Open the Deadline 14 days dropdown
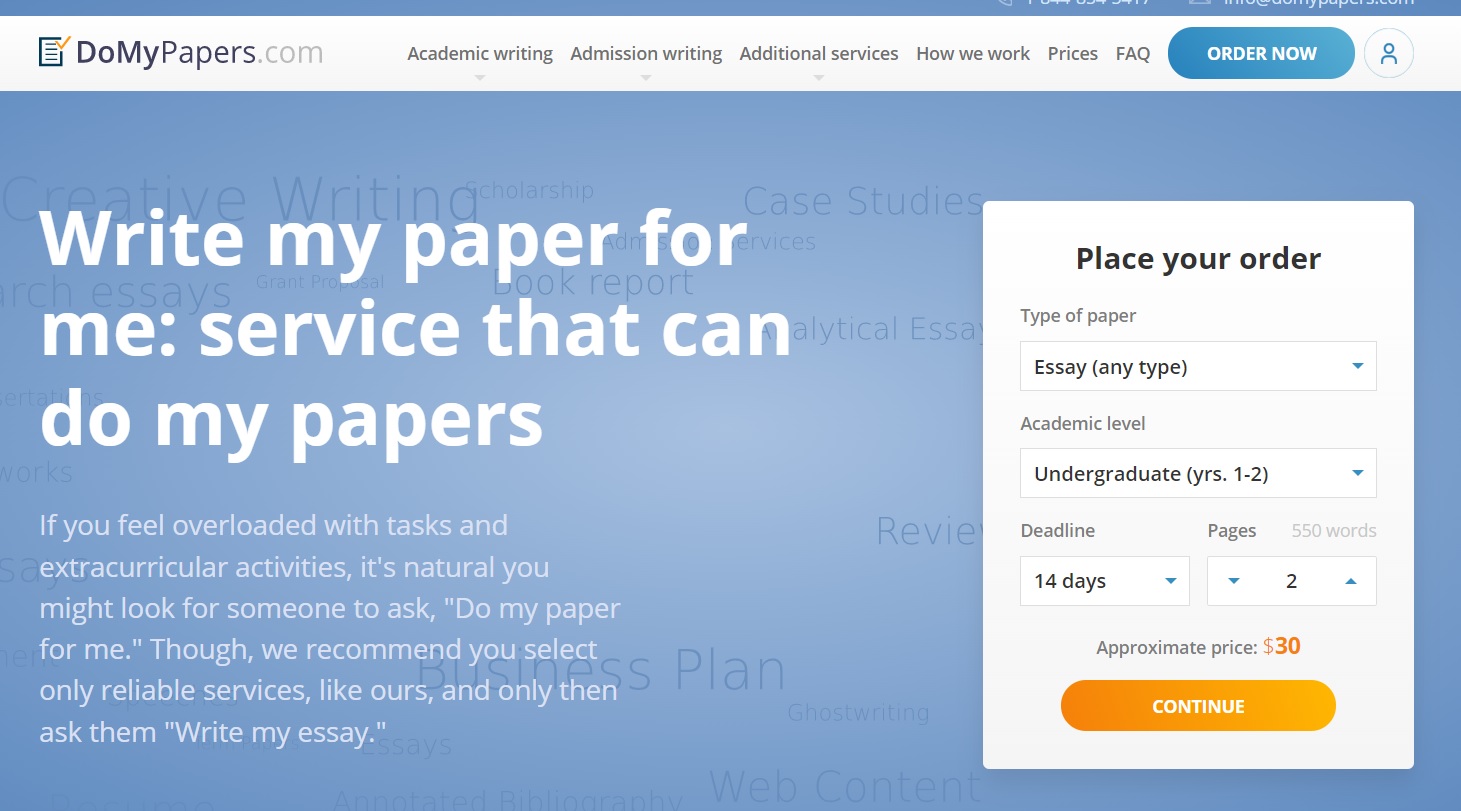 pyautogui.click(x=1105, y=581)
